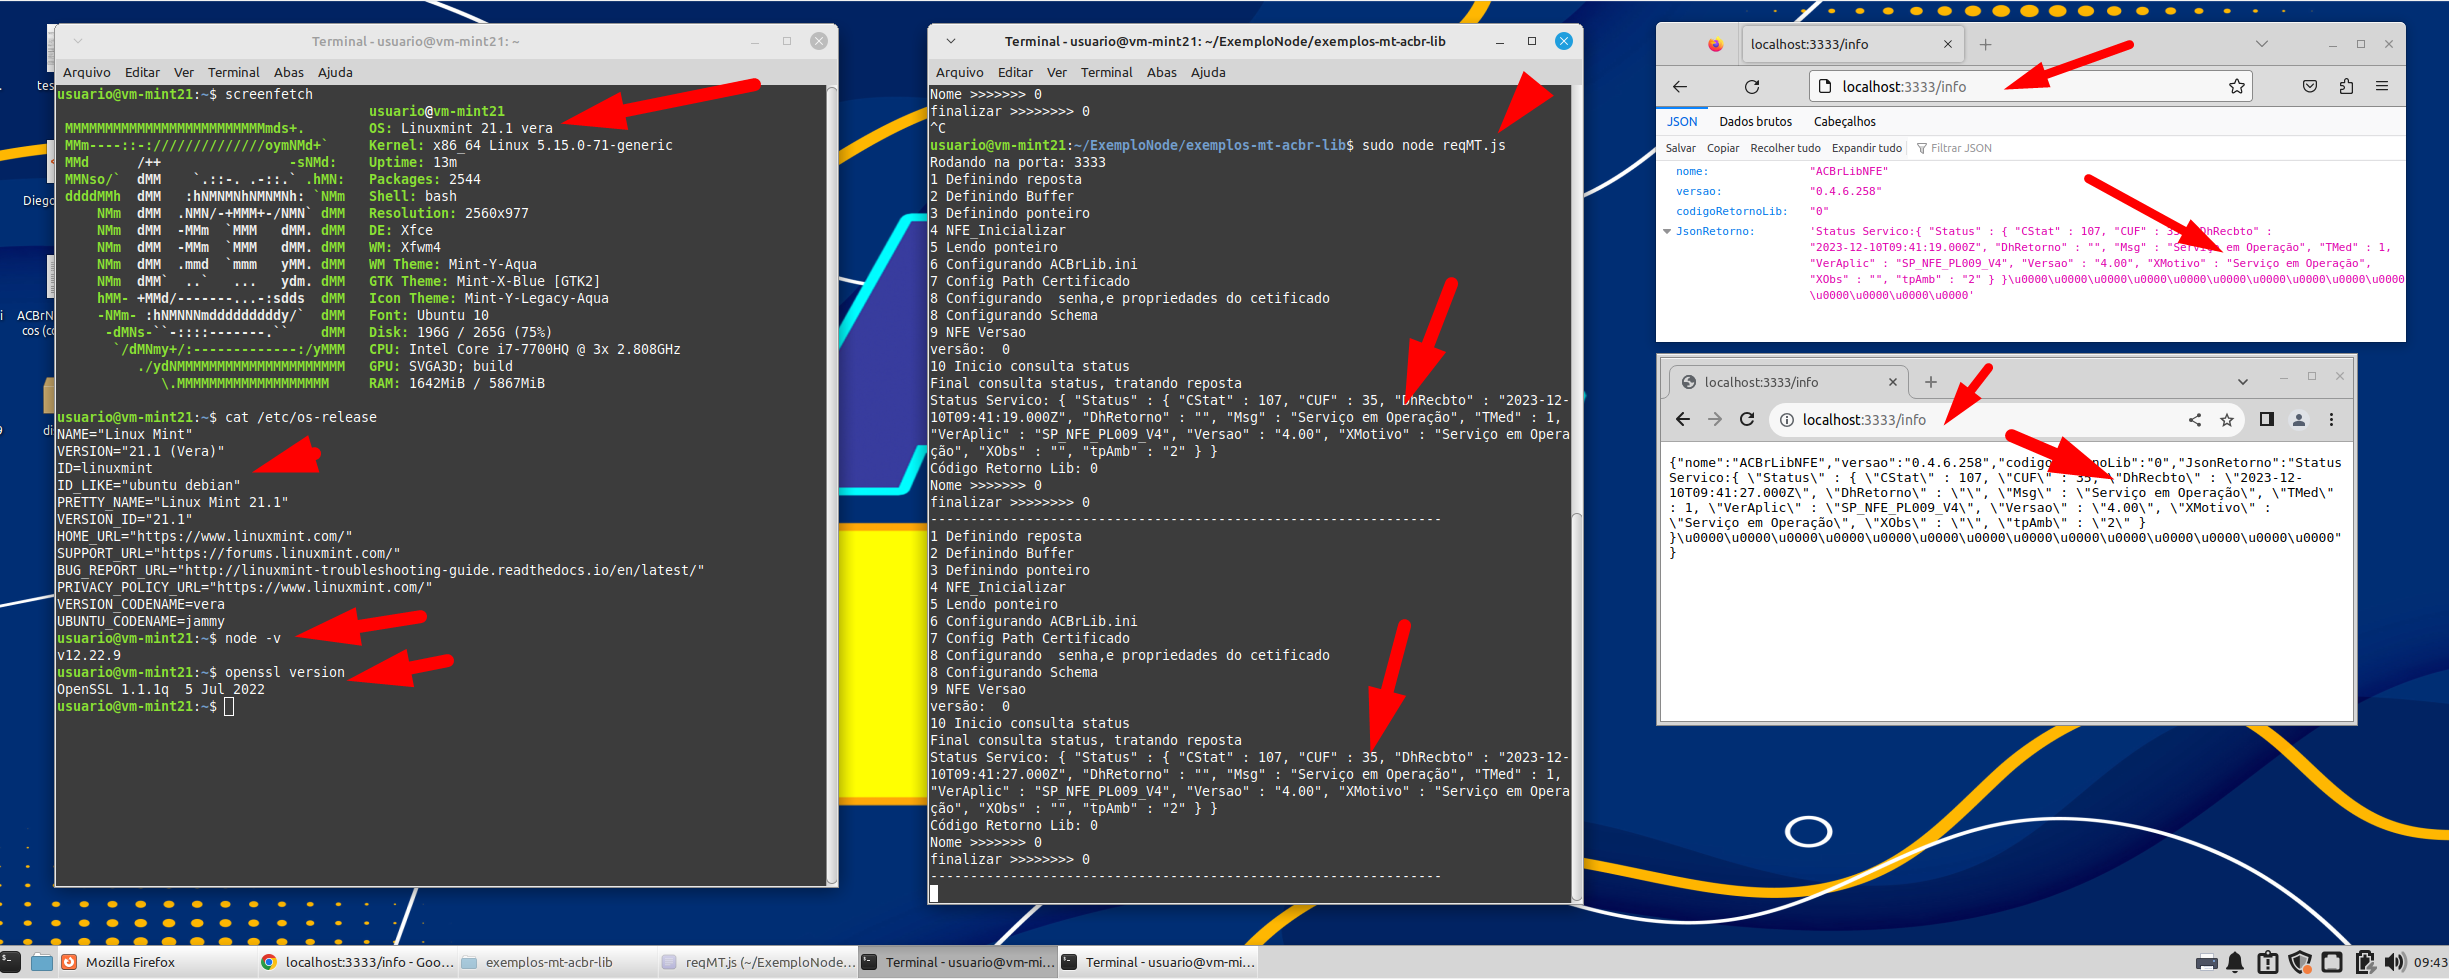Open Chrome tab search chevron
The height and width of the screenshot is (979, 2449).
pyautogui.click(x=2243, y=382)
